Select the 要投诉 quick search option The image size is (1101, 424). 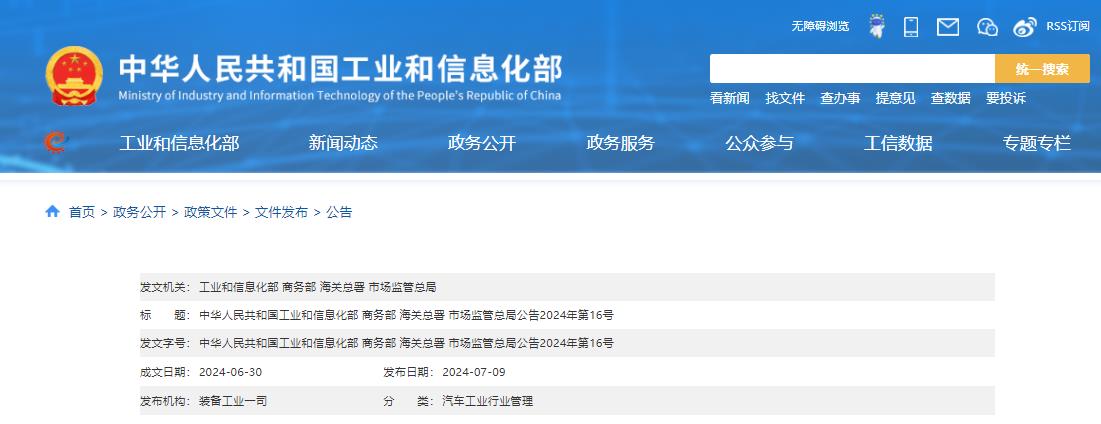1005,98
